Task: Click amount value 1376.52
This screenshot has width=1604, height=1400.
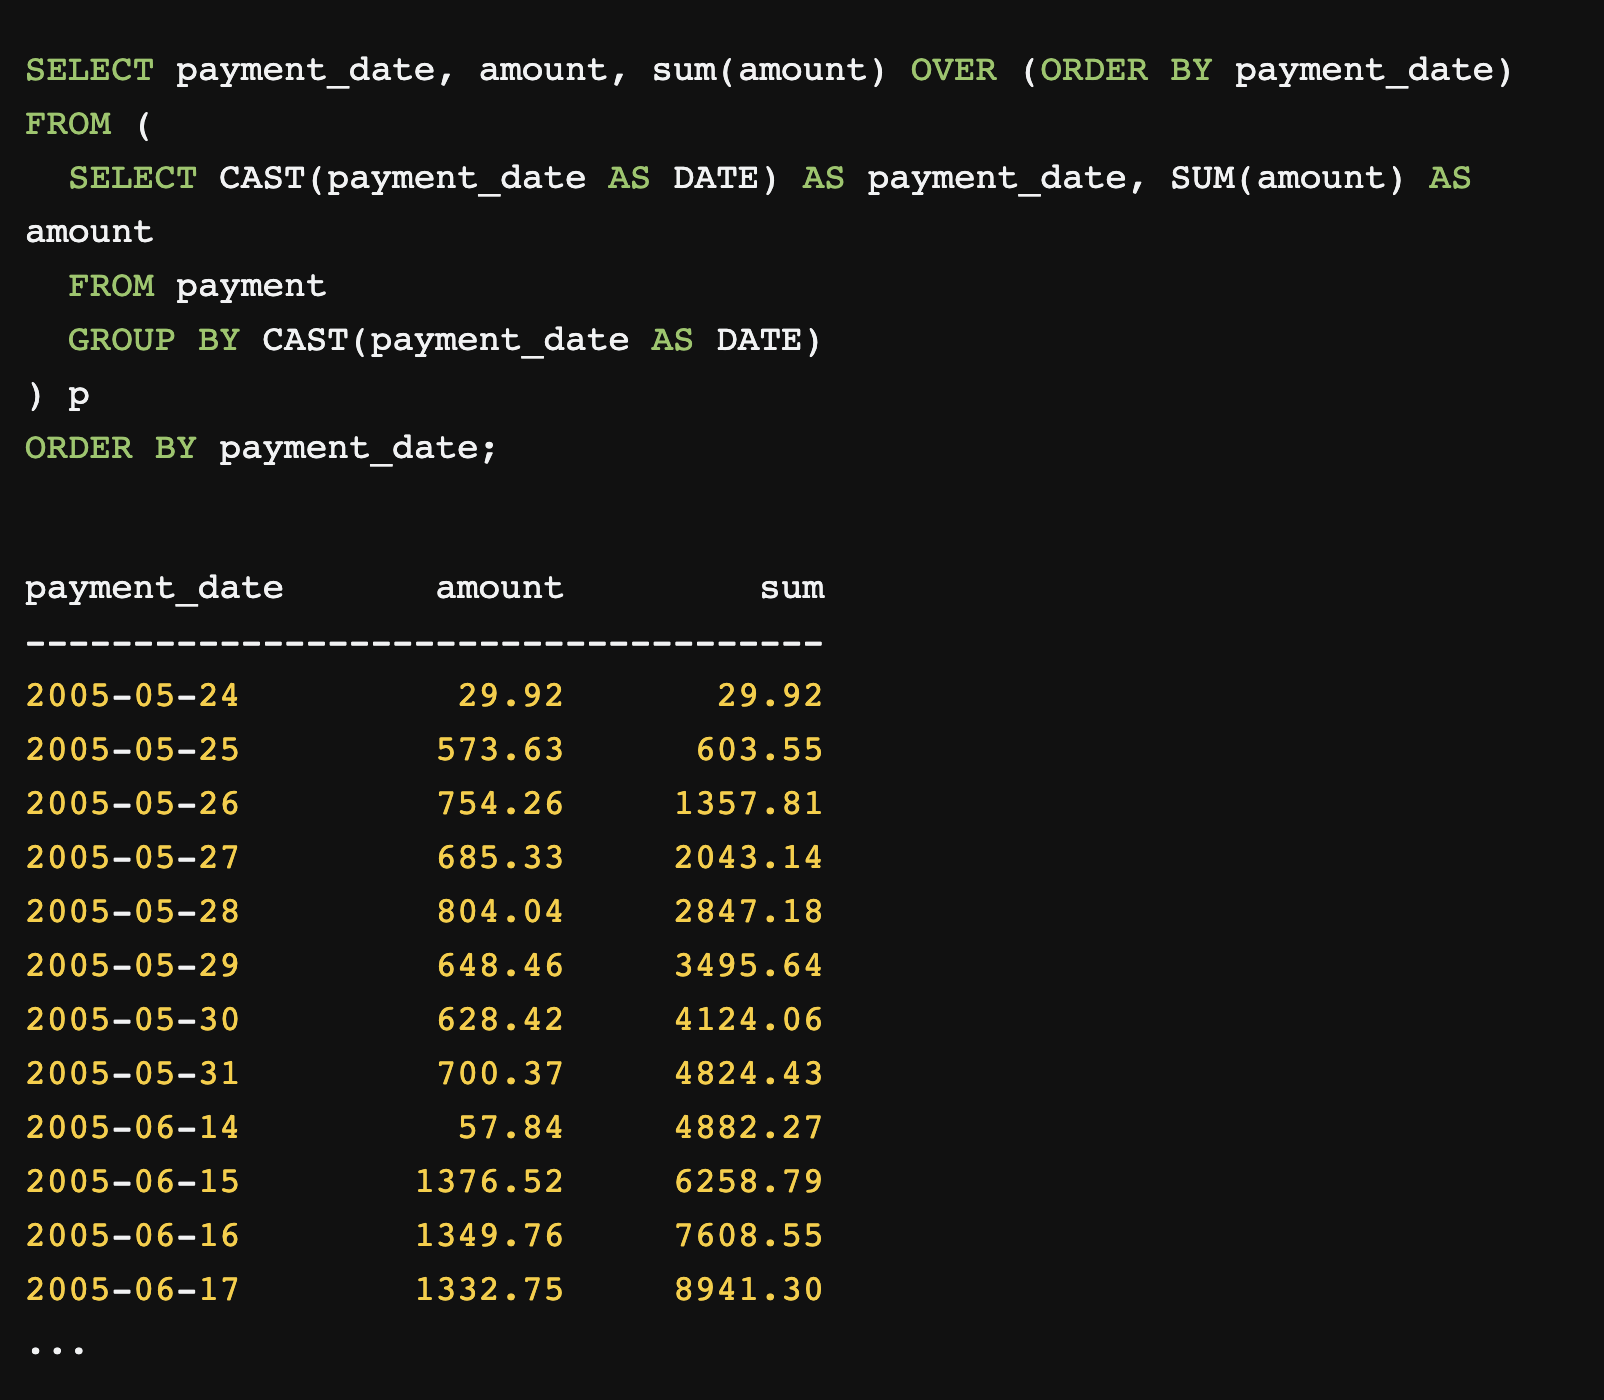Action: pos(490,1181)
